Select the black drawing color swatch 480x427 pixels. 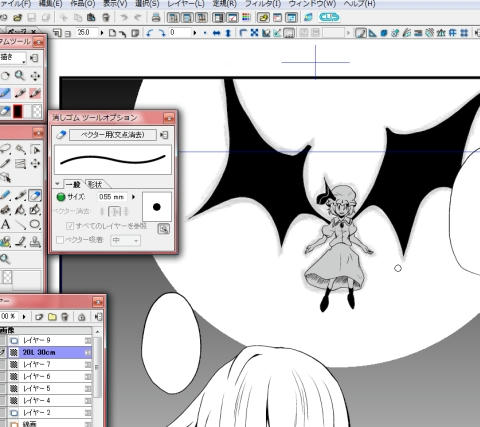pos(17,111)
